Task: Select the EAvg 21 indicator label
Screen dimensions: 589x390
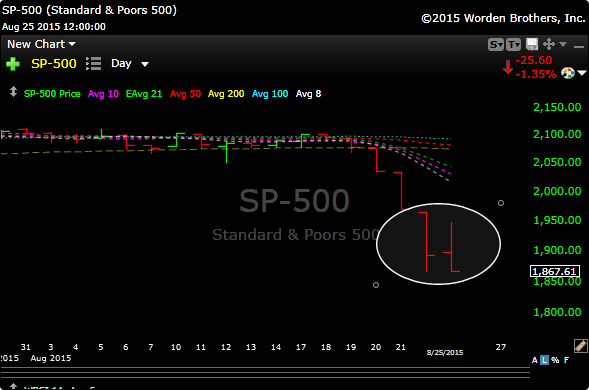Action: point(144,94)
